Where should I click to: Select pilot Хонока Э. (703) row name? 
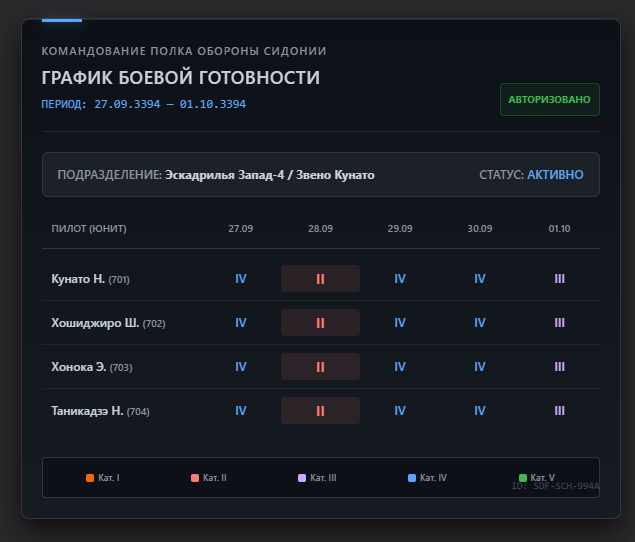coord(92,367)
